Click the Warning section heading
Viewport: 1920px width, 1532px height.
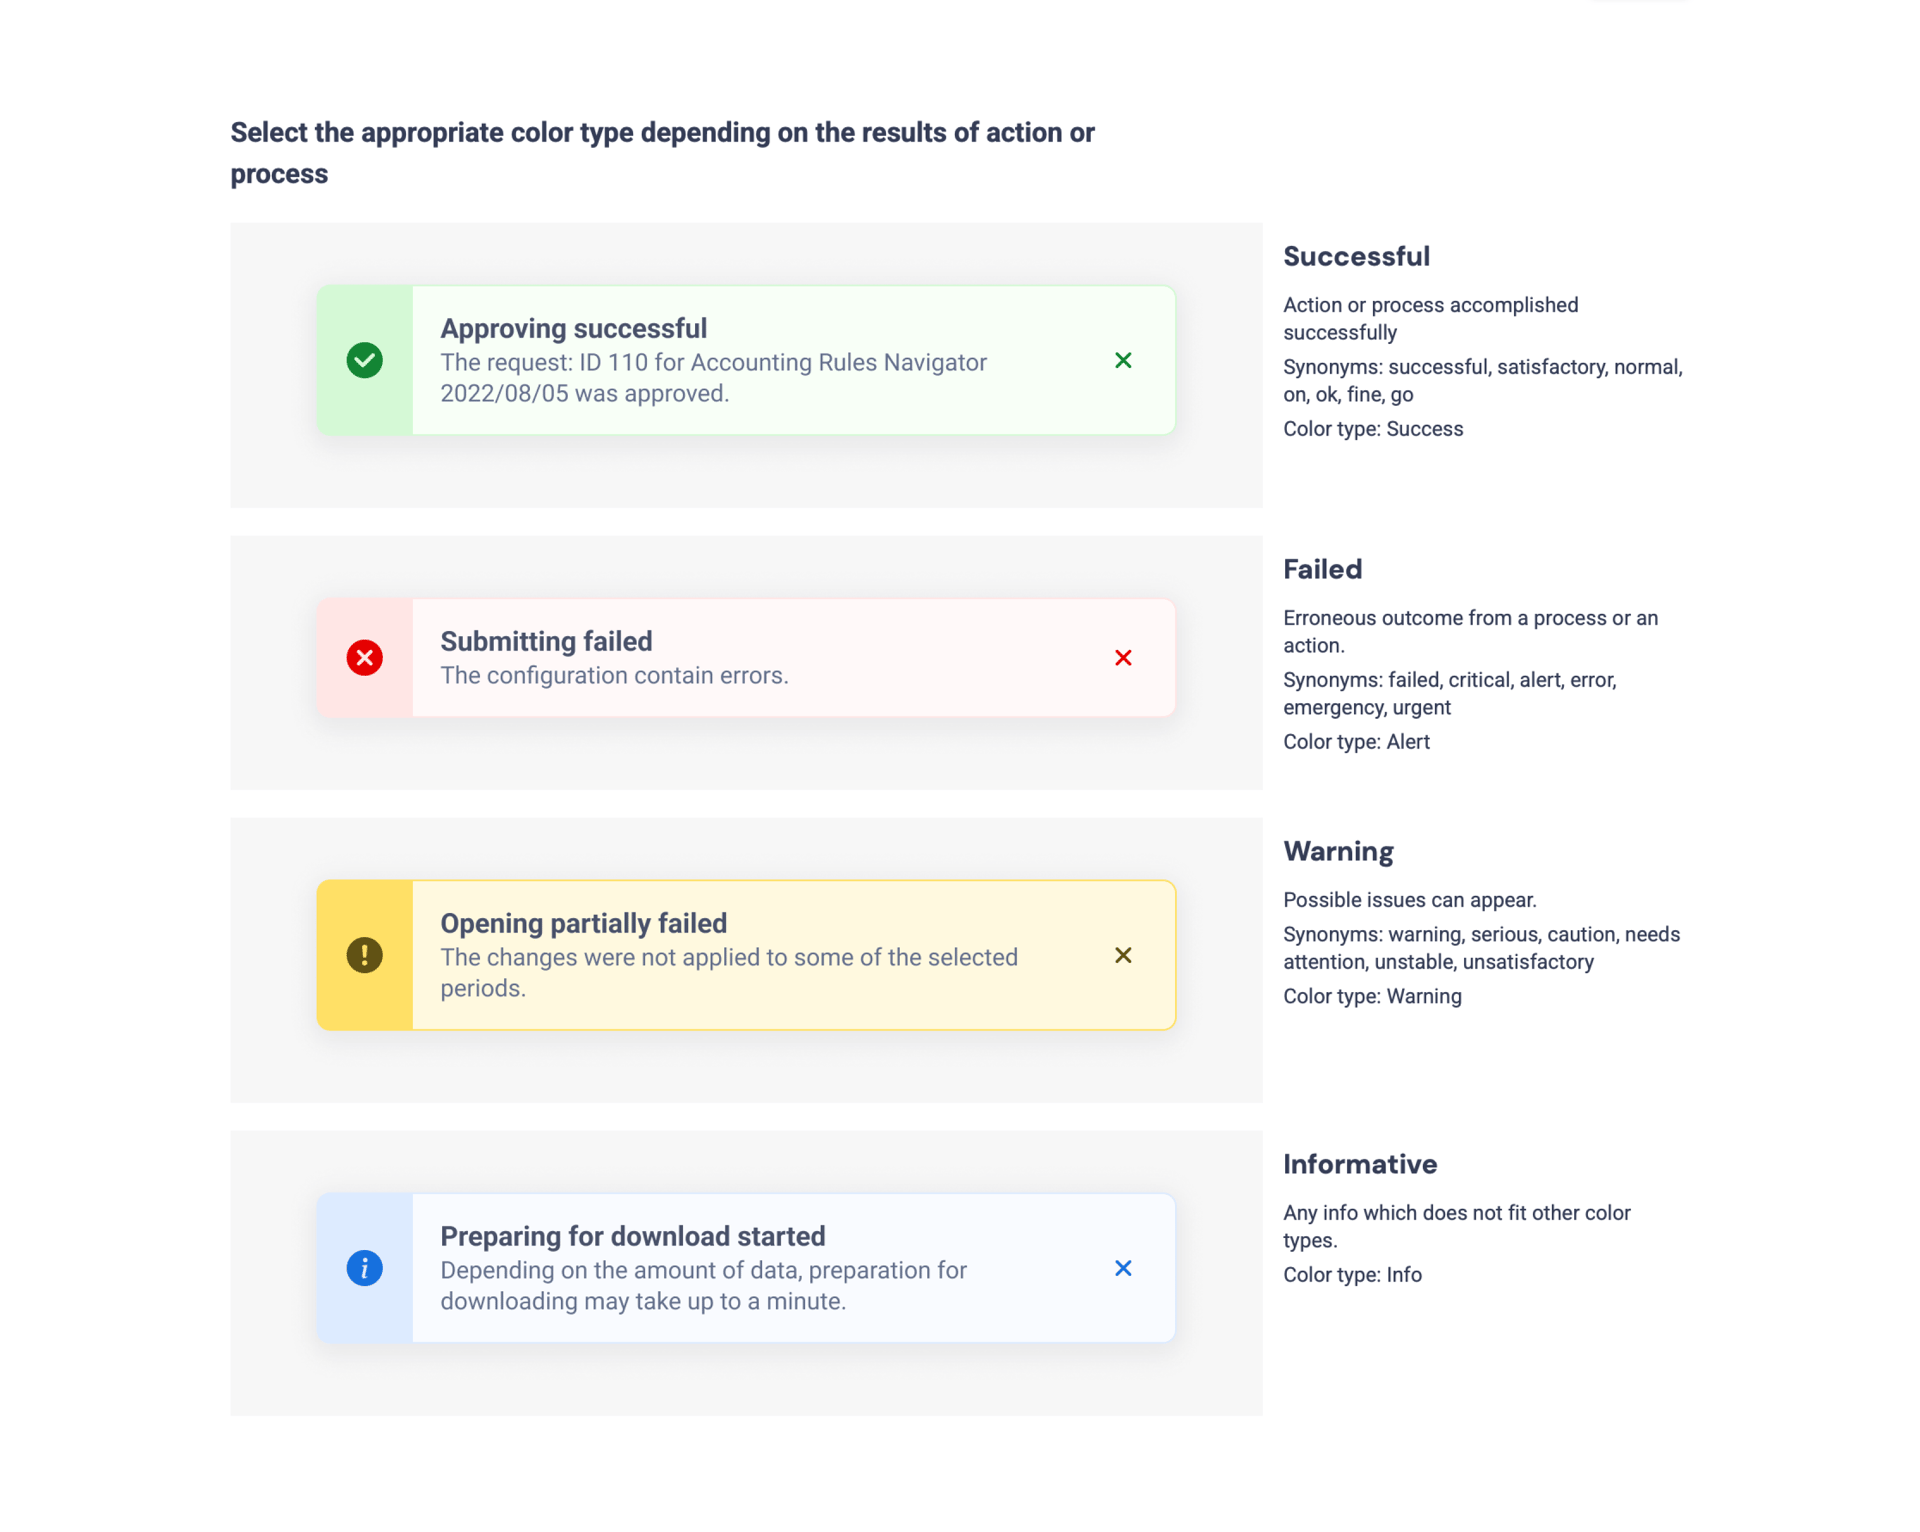[1338, 851]
